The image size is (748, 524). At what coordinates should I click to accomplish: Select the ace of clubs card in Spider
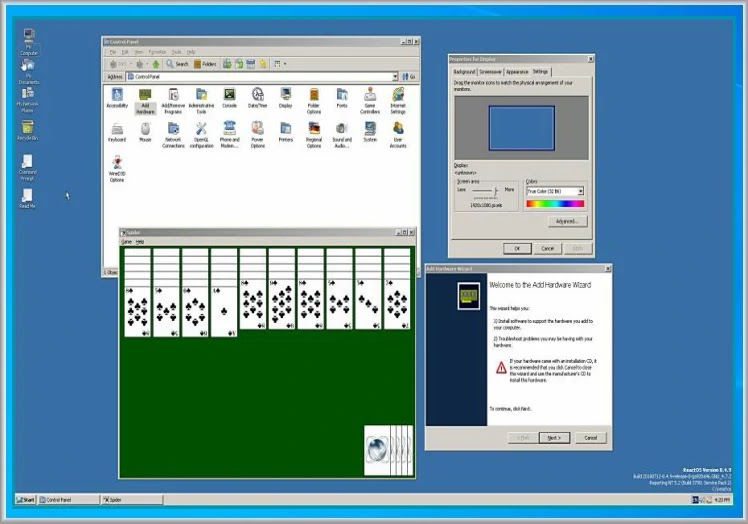[224, 312]
